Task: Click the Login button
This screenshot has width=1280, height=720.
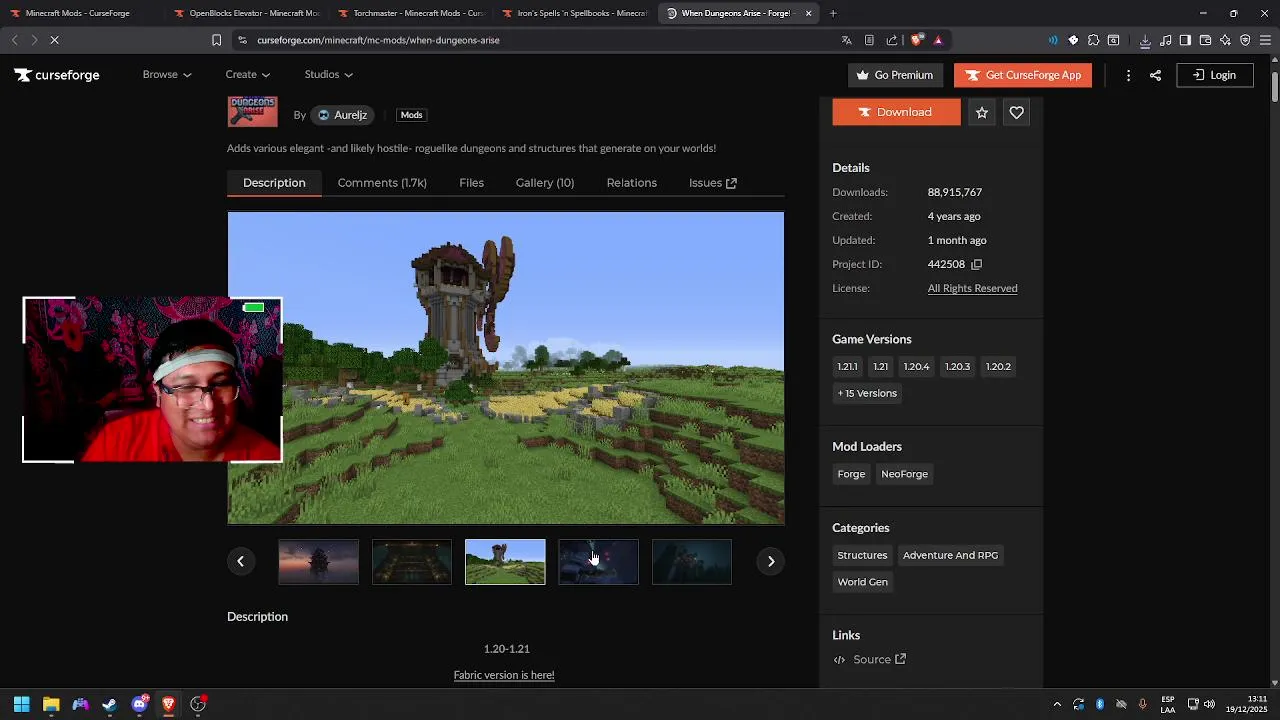Action: pos(1214,75)
